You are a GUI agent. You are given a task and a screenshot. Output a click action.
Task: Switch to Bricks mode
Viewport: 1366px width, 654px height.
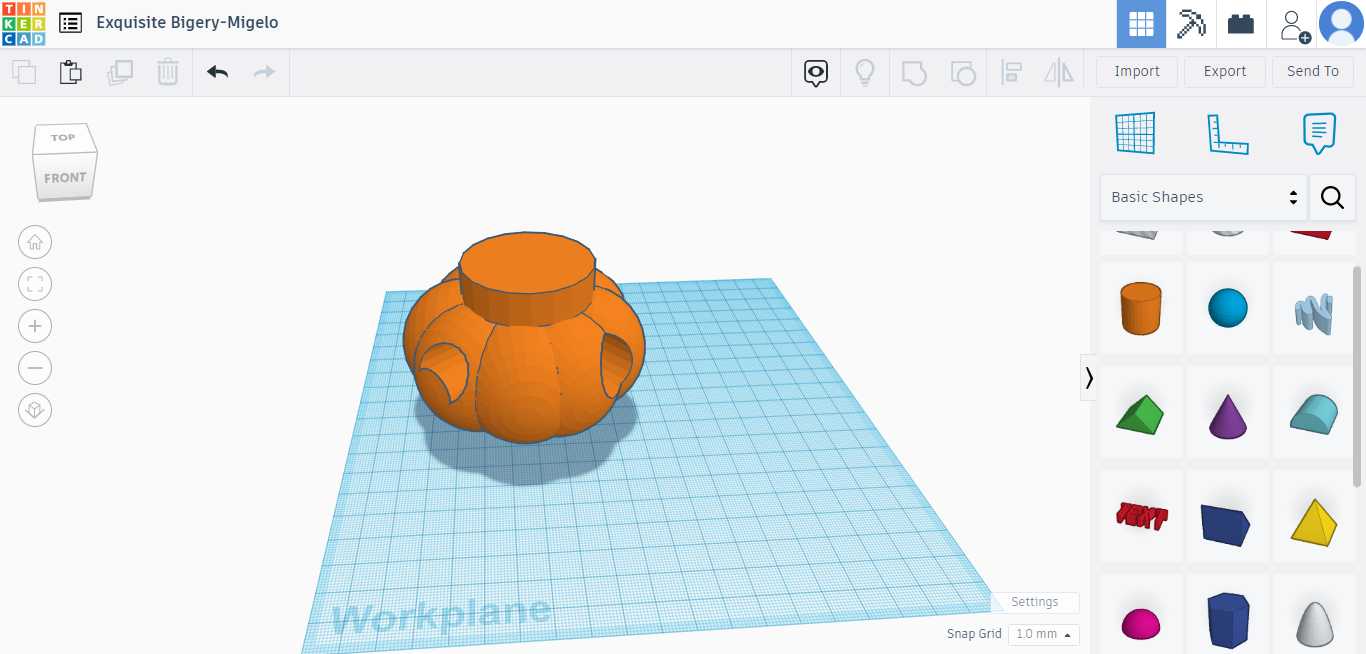(1241, 24)
